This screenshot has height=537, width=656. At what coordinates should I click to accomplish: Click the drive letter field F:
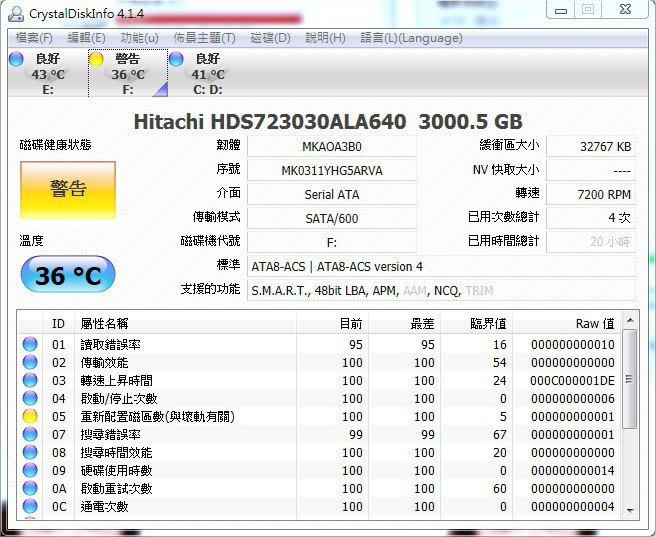[332, 242]
